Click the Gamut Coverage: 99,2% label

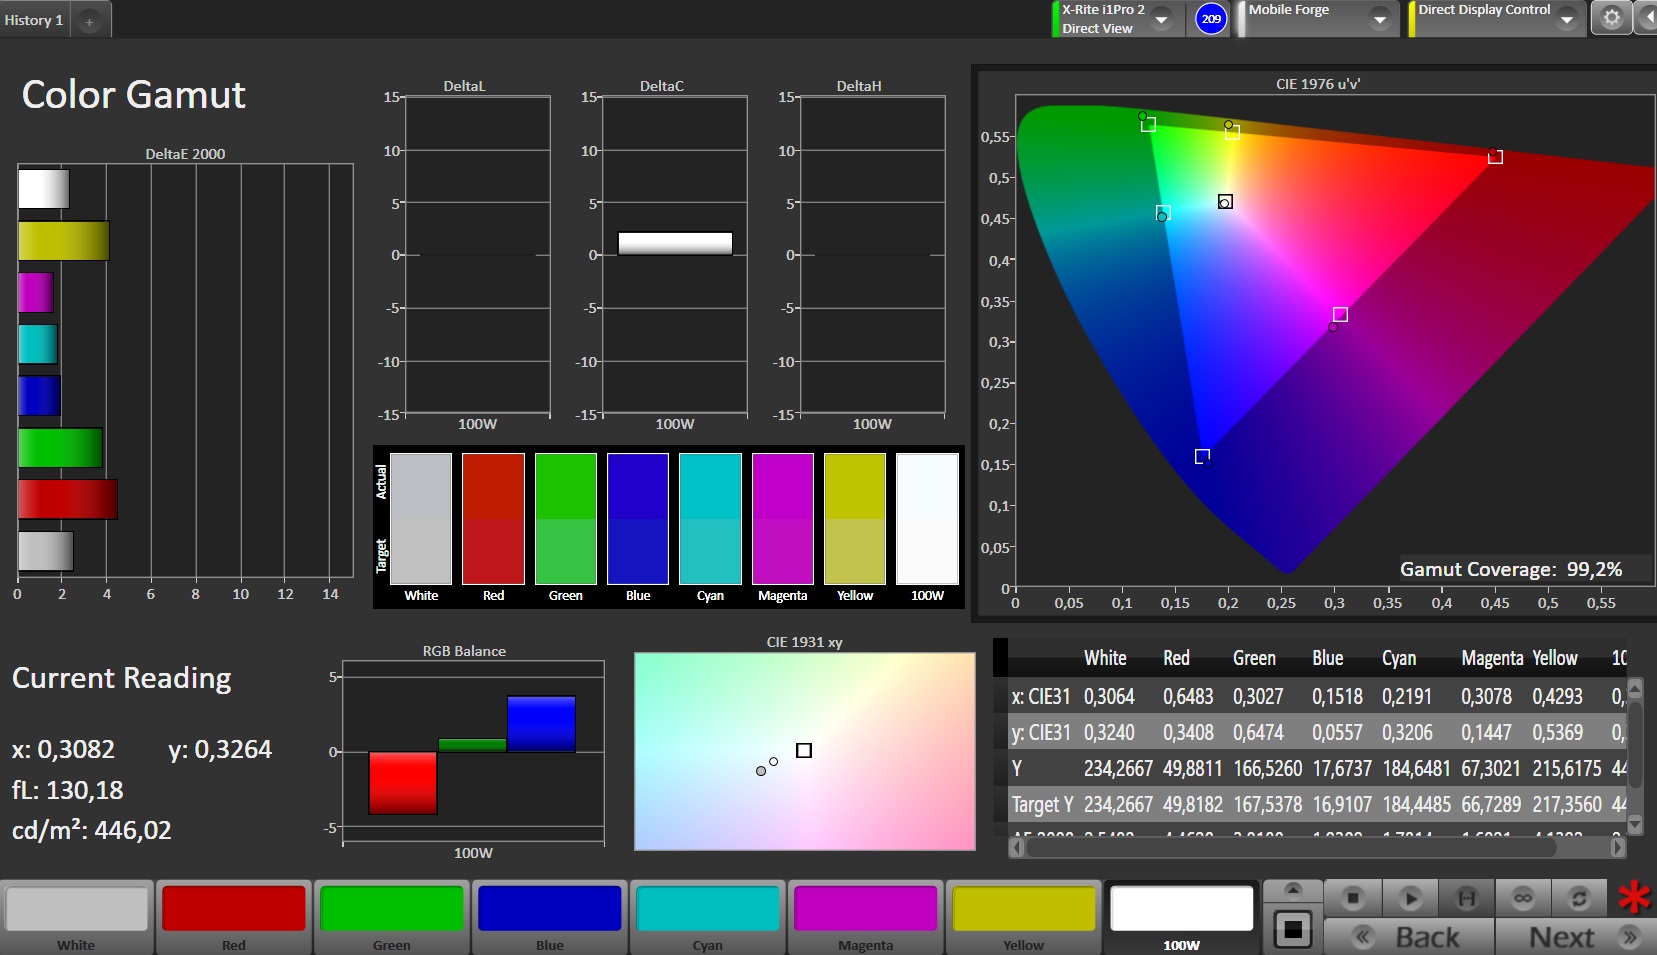pos(1511,569)
